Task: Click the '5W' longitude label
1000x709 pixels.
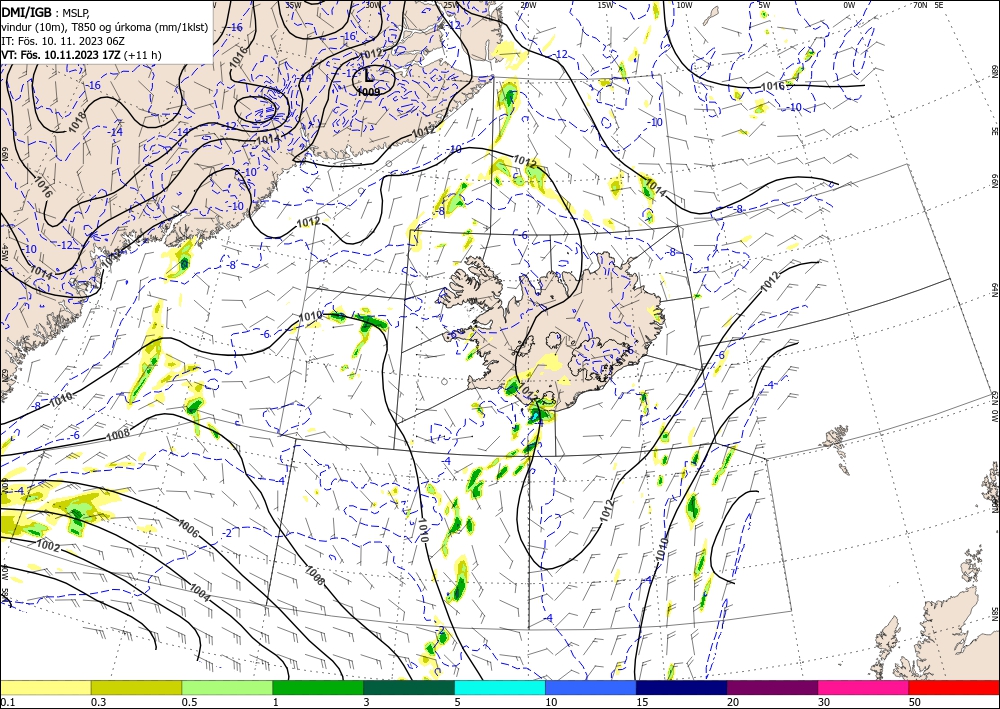Action: tap(765, 5)
